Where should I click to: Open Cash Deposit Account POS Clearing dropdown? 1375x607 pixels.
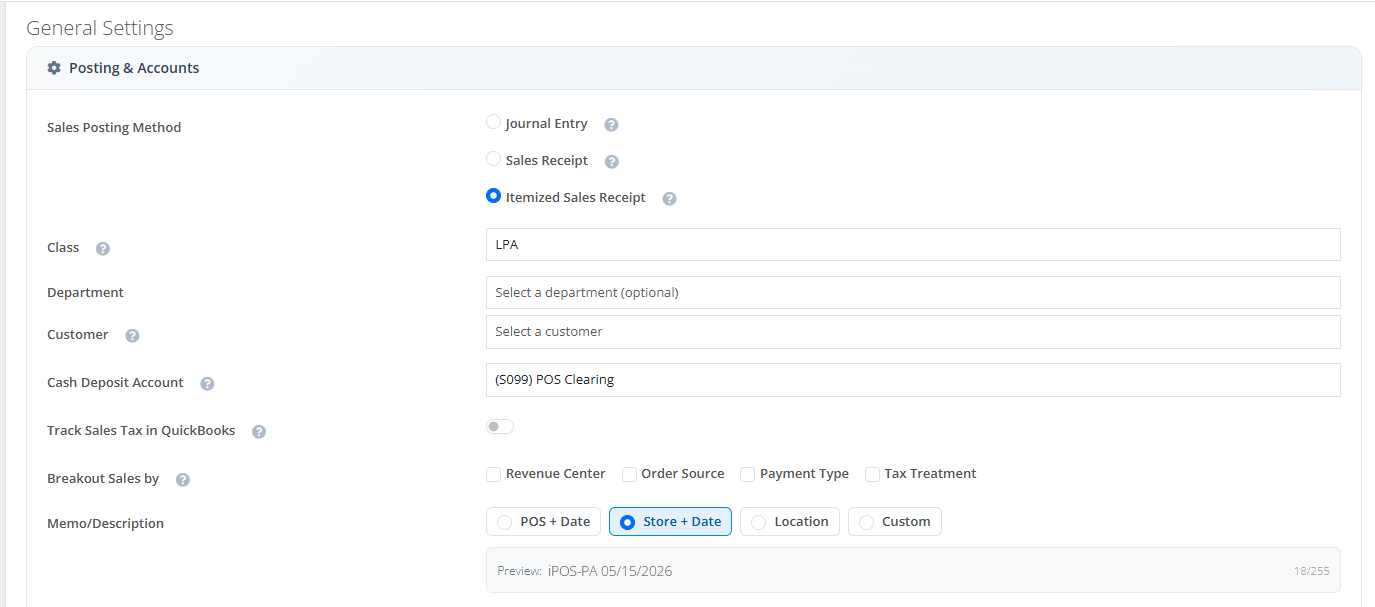(x=913, y=380)
